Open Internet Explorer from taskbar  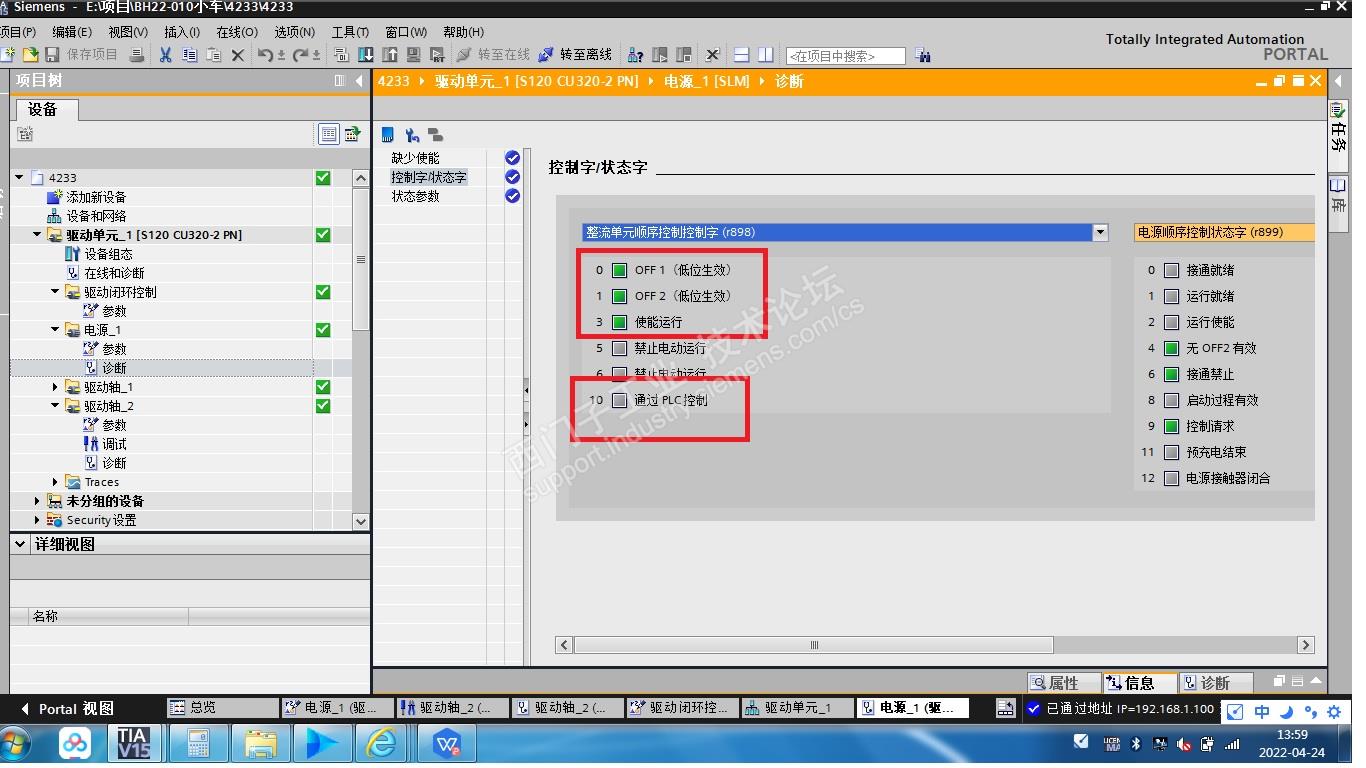382,744
